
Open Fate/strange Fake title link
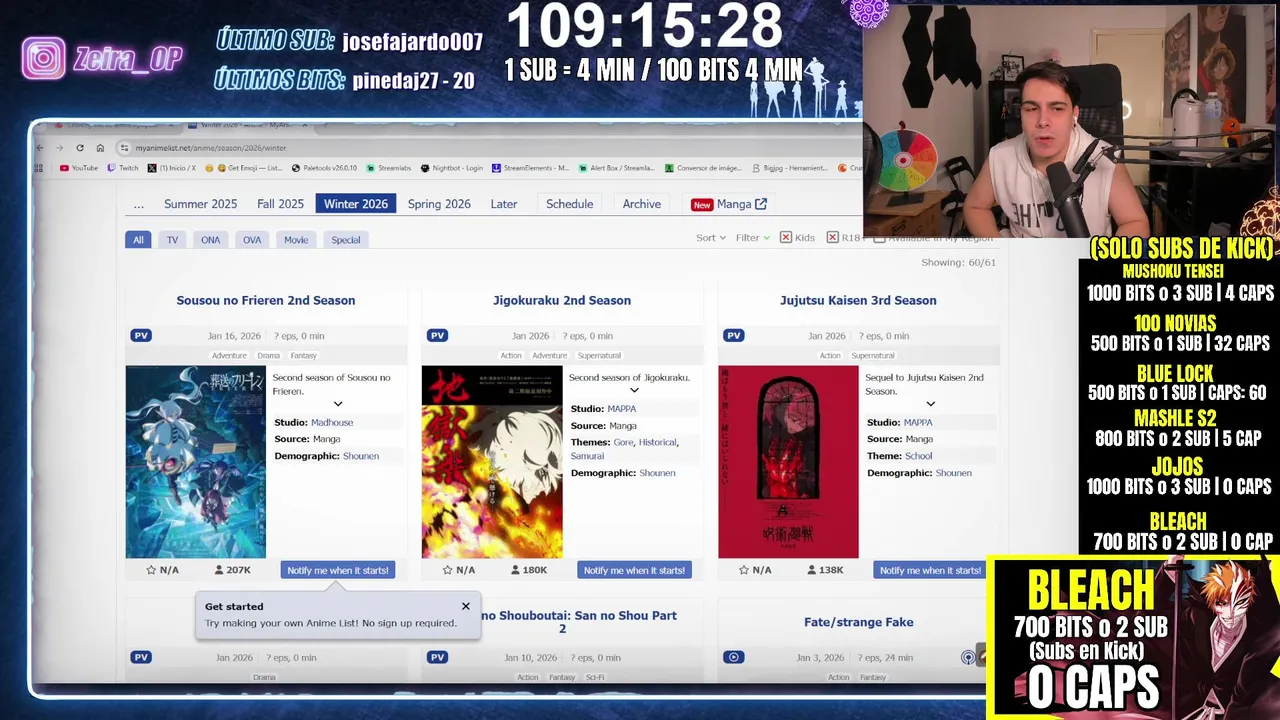[x=858, y=622]
